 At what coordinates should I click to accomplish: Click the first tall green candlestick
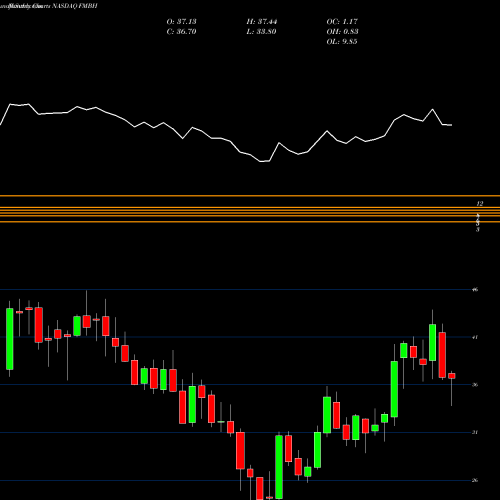pos(10,339)
